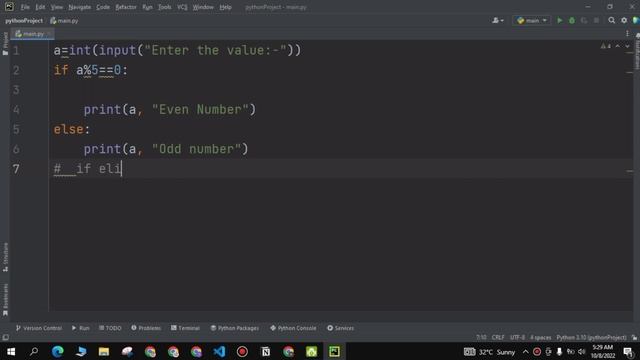Open the Help menu
The width and height of the screenshot is (640, 360).
225,7
